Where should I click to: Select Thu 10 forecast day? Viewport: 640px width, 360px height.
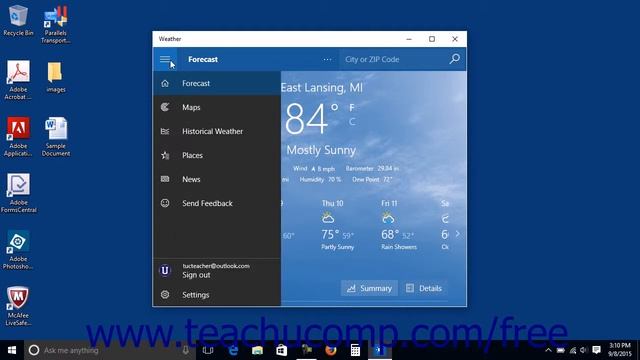pyautogui.click(x=338, y=225)
